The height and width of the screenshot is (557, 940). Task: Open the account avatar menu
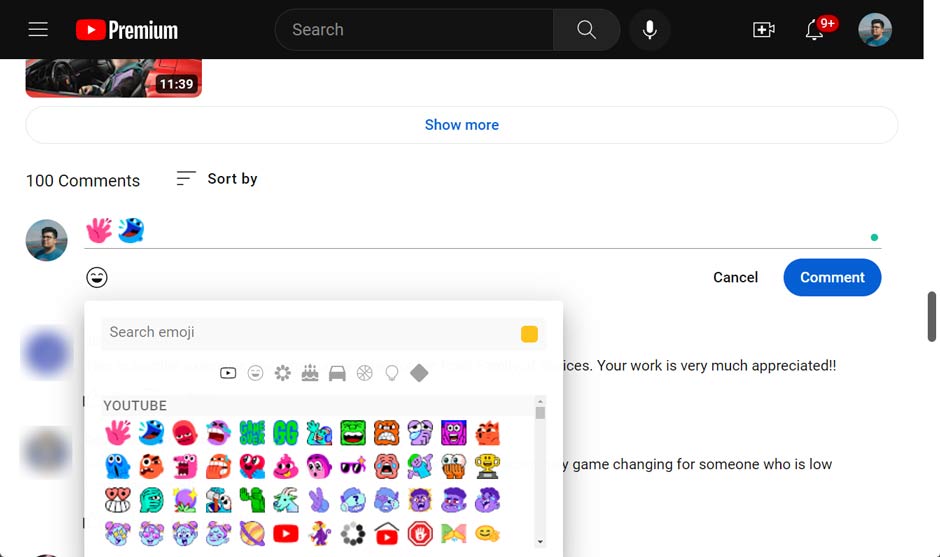pyautogui.click(x=875, y=30)
